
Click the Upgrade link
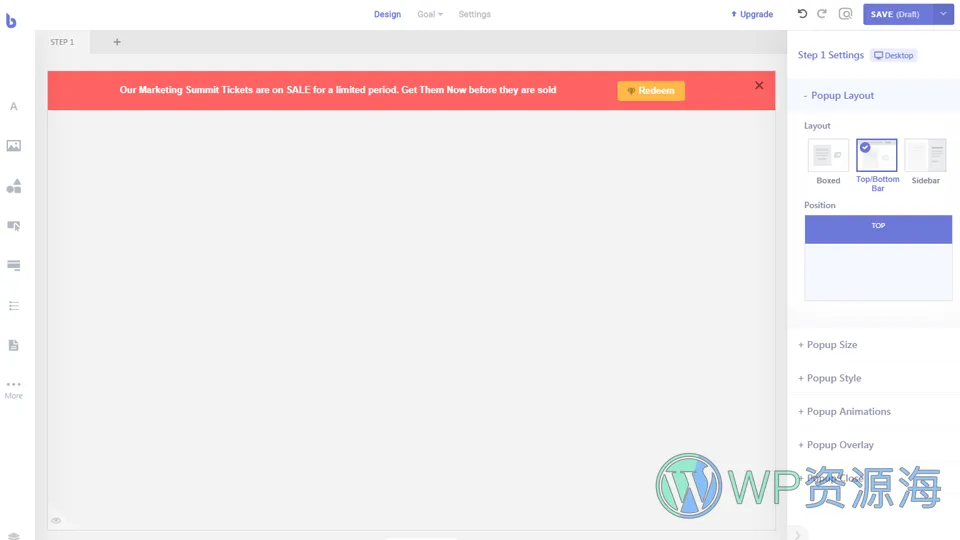pos(752,14)
